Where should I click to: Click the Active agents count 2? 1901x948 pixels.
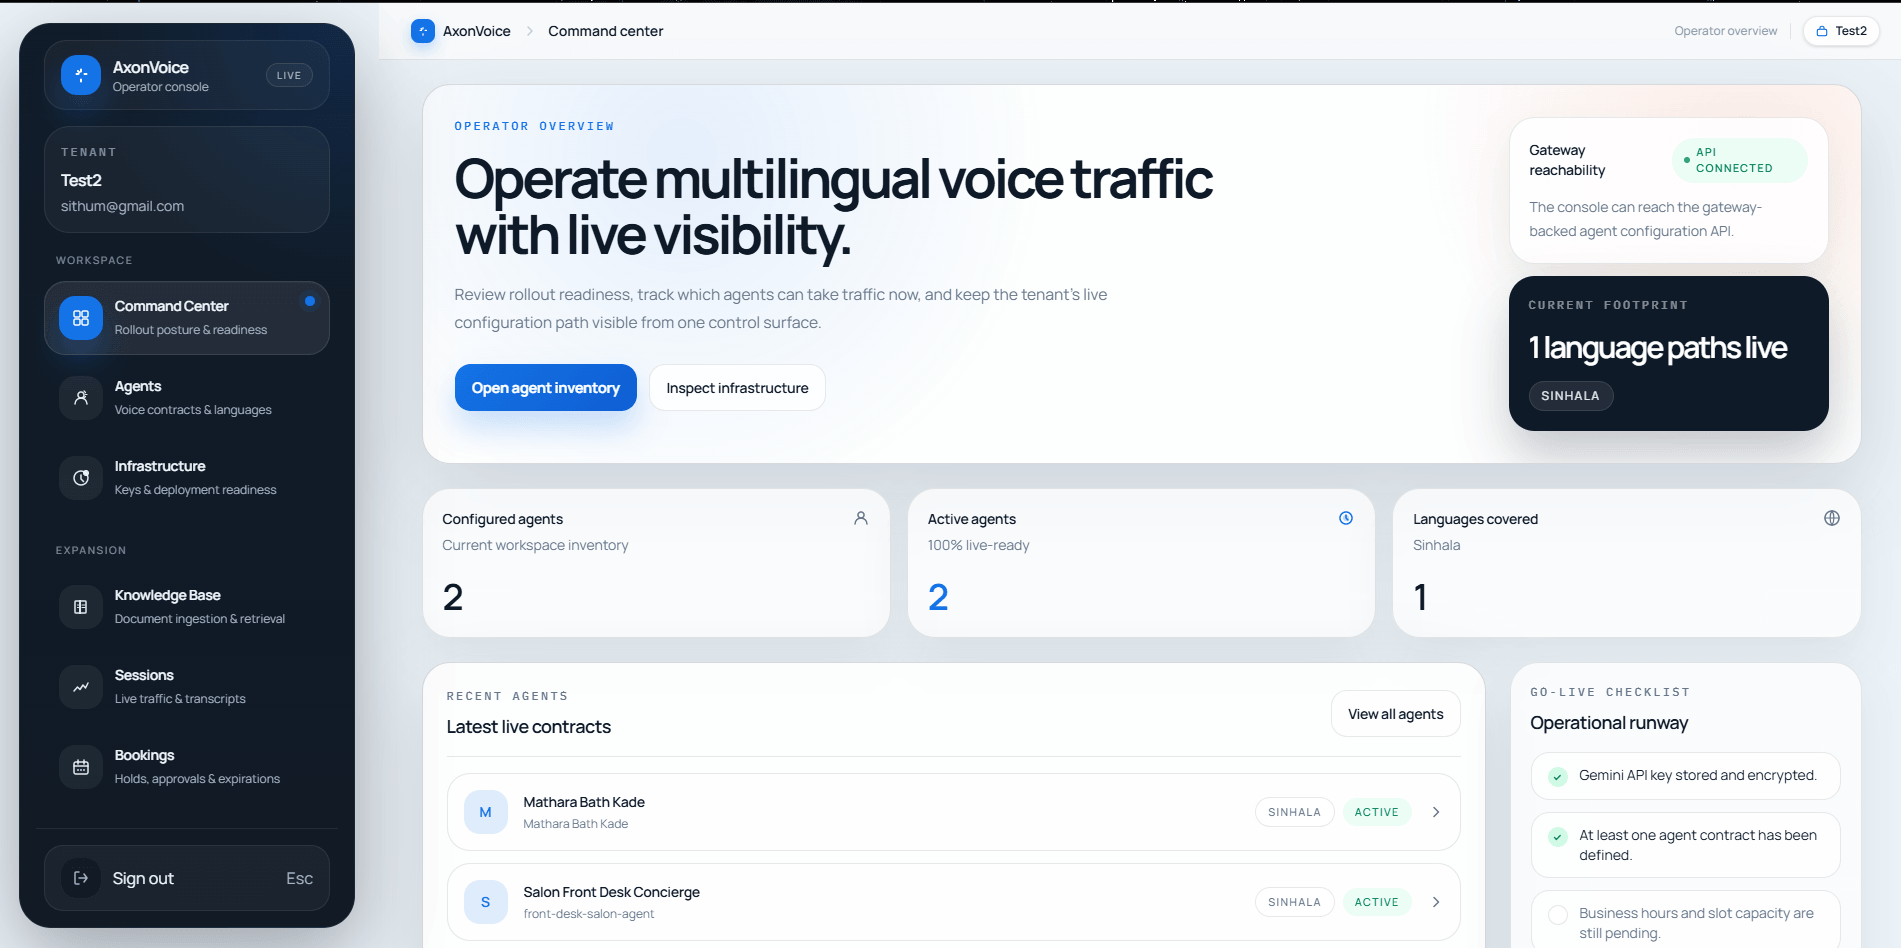pyautogui.click(x=938, y=597)
